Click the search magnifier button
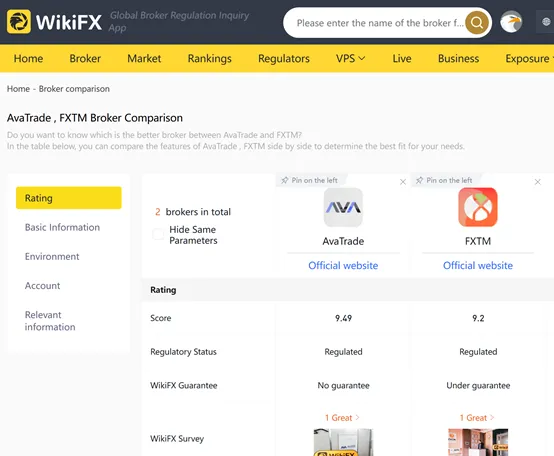The height and width of the screenshot is (456, 554). tap(477, 23)
